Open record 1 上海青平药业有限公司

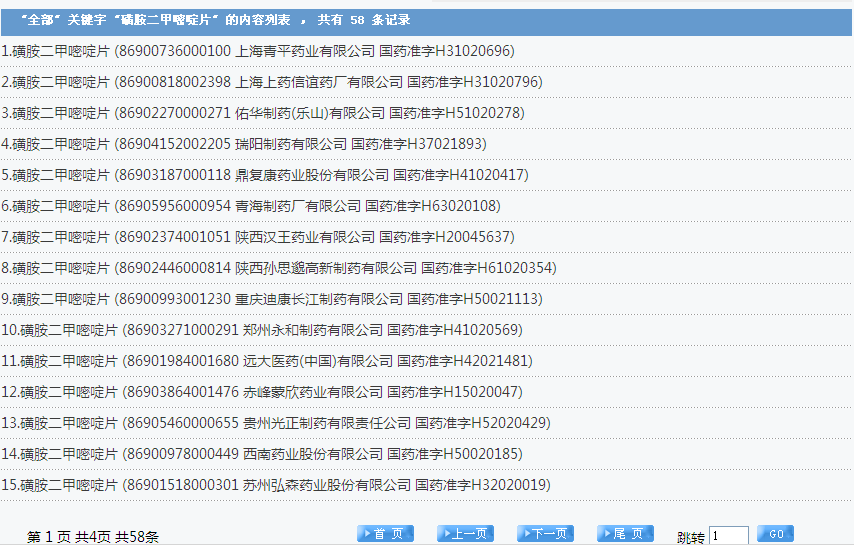258,51
